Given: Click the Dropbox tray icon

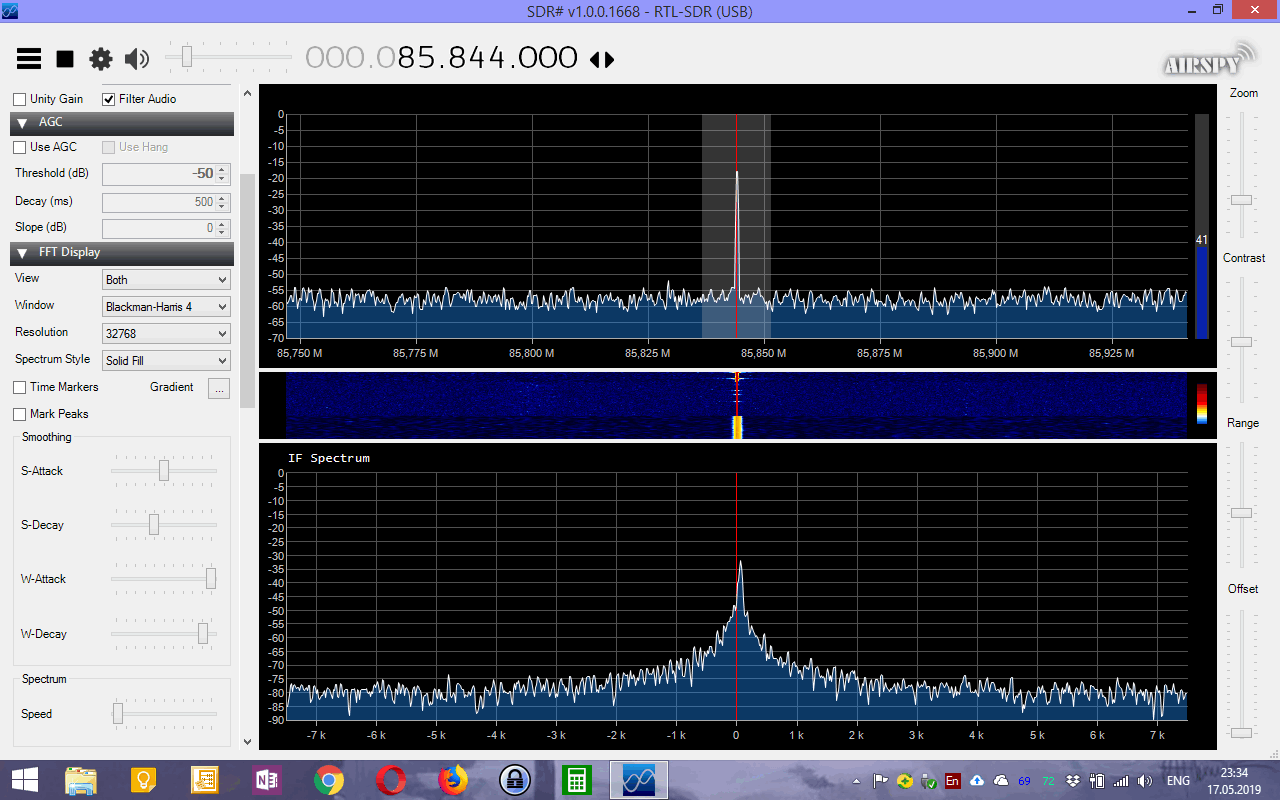Looking at the screenshot, I should pos(1073,781).
